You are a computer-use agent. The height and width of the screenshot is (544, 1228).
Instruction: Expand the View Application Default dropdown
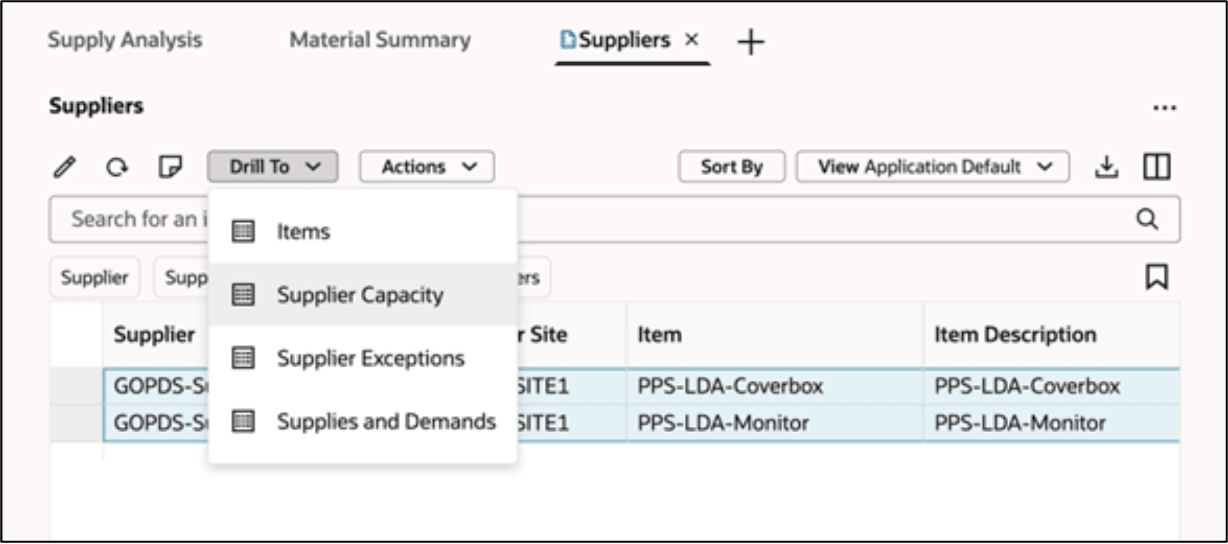[932, 167]
